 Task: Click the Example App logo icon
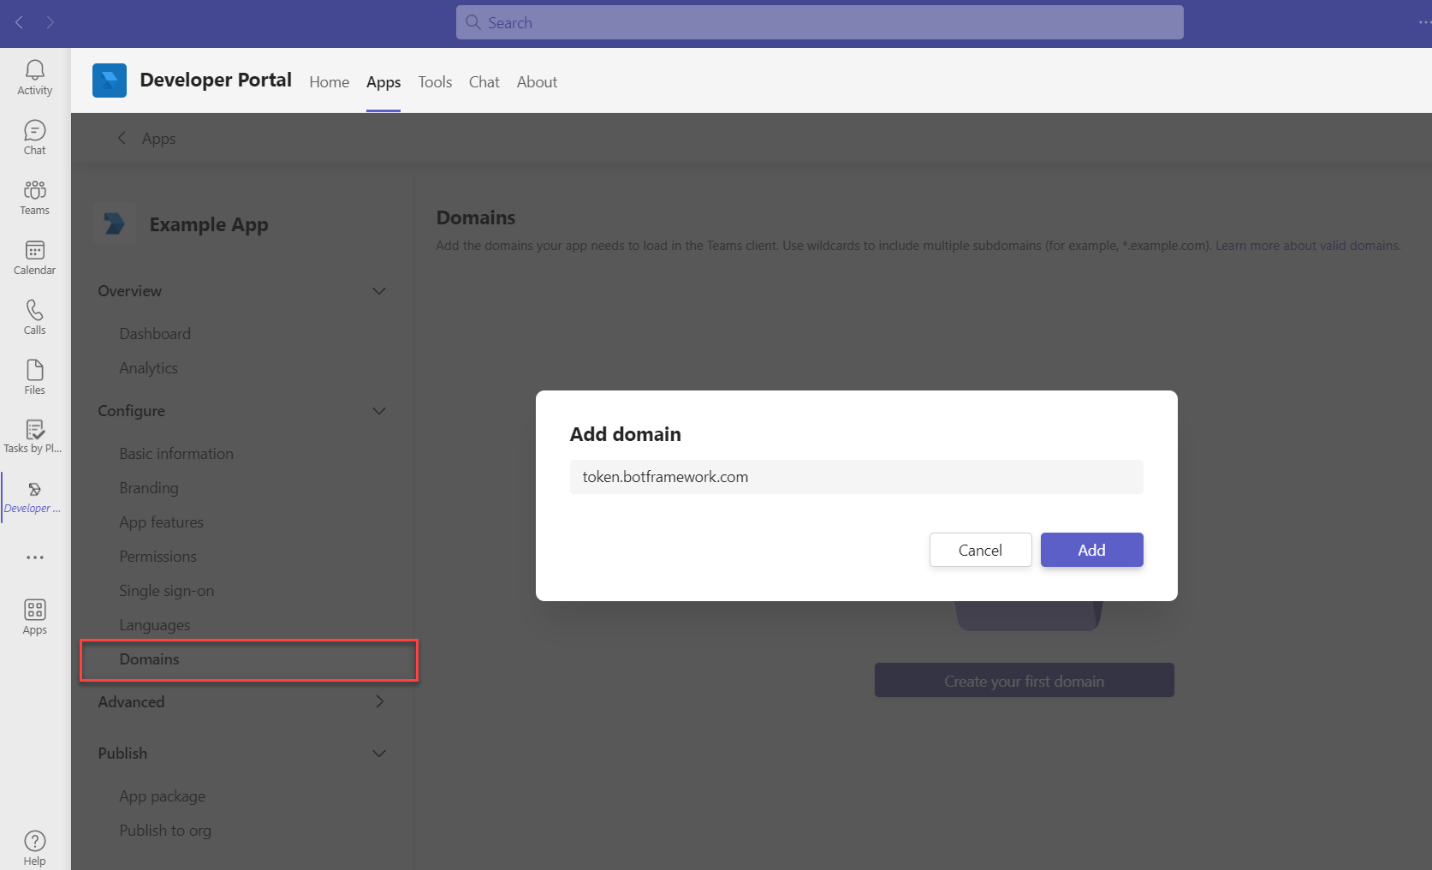114,223
